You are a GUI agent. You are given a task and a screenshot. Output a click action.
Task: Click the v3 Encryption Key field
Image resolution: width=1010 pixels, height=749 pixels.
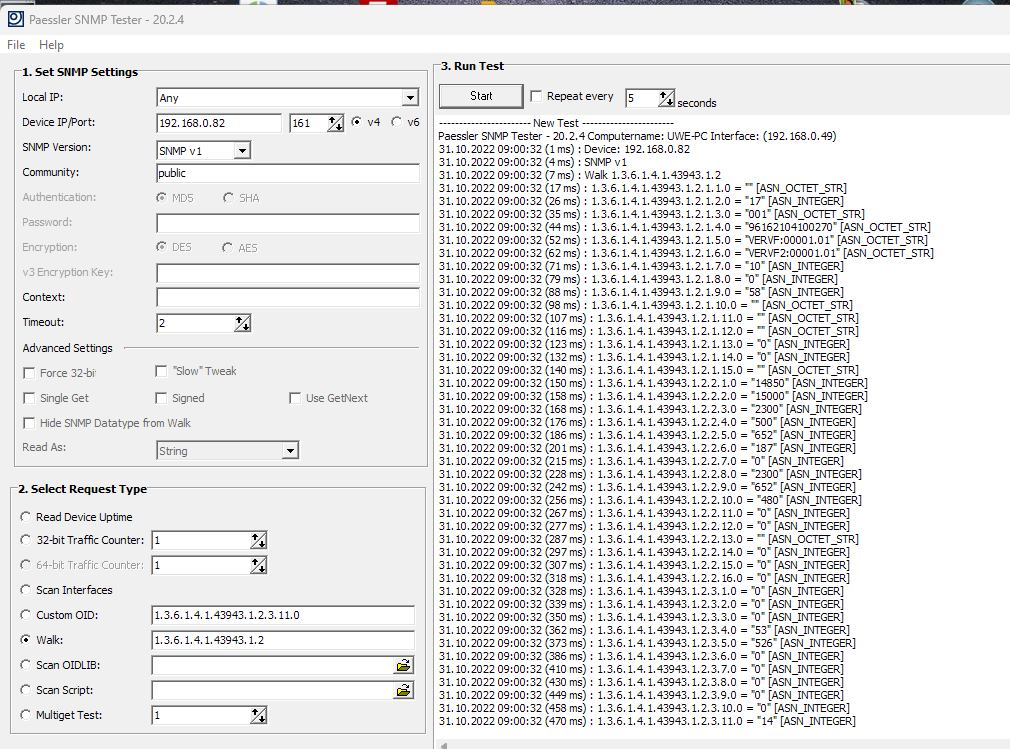point(288,273)
